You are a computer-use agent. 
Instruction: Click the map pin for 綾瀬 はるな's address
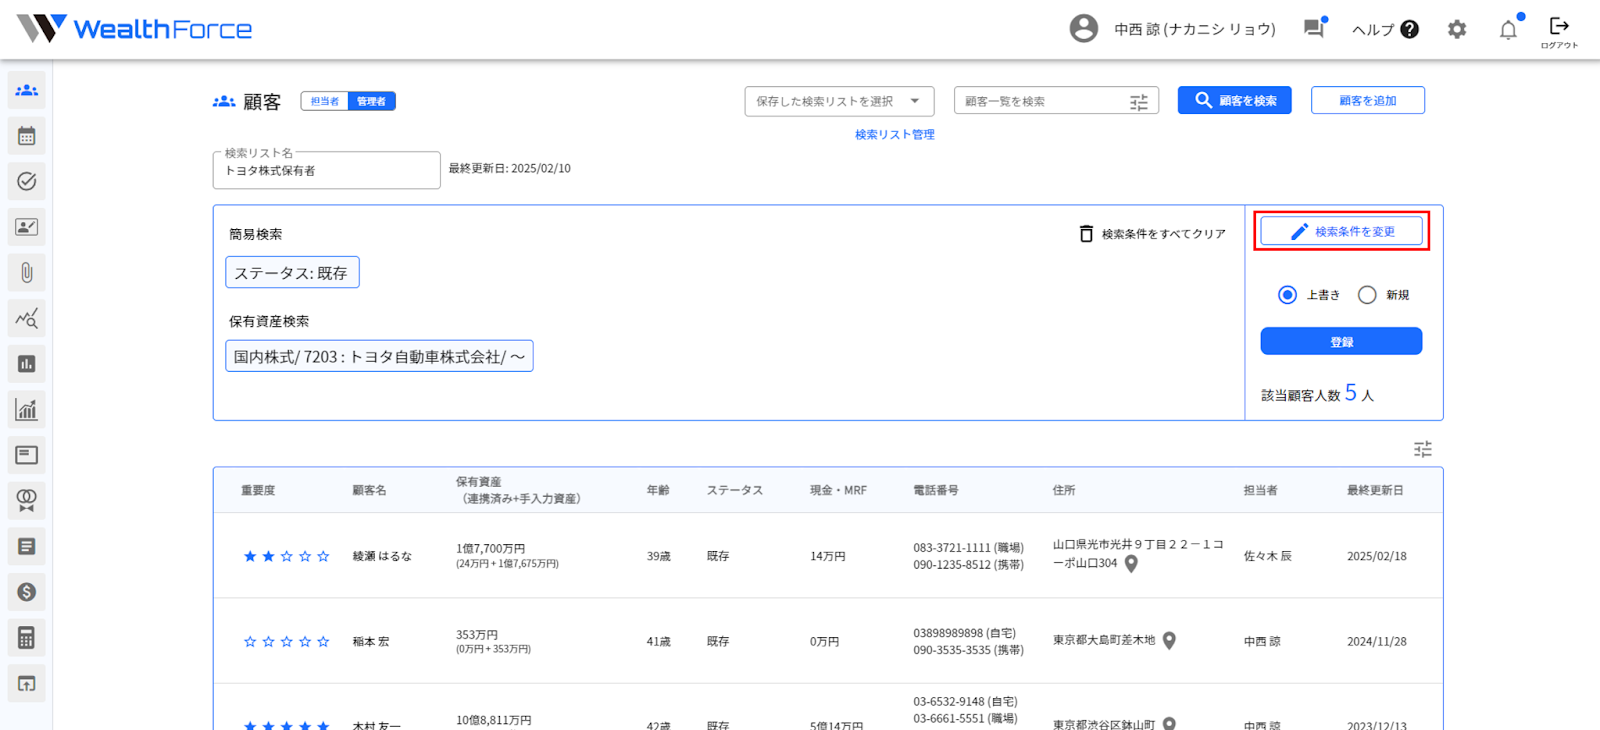tap(1131, 564)
